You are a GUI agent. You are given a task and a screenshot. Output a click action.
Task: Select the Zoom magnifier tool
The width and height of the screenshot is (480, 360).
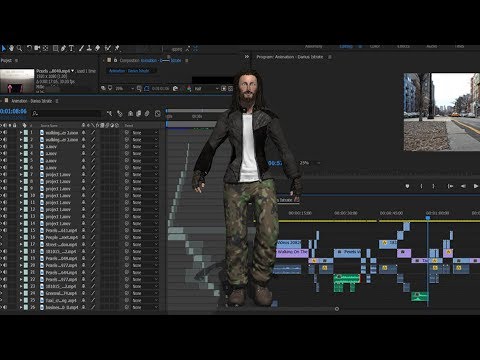(x=19, y=48)
